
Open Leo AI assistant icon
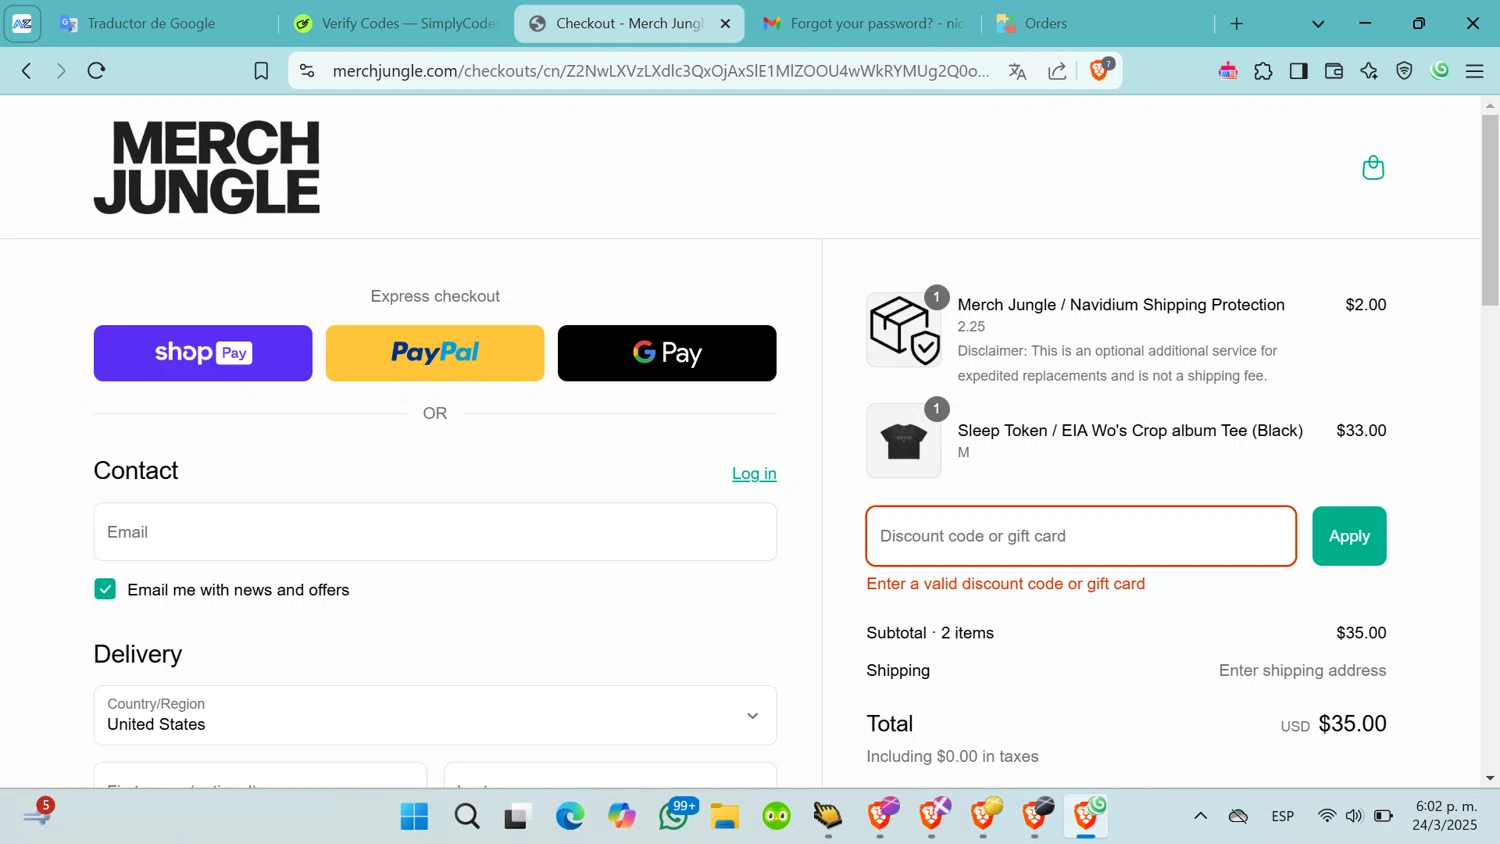[1369, 71]
